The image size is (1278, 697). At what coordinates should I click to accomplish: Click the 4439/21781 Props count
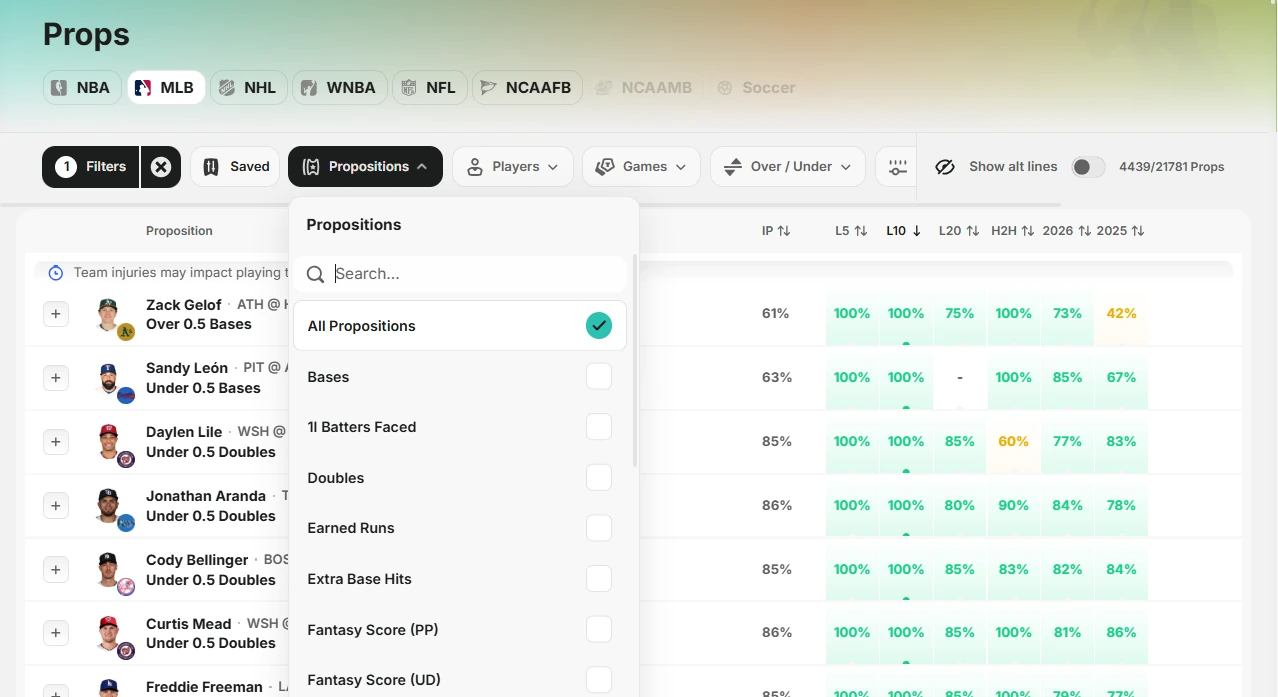pyautogui.click(x=1171, y=167)
